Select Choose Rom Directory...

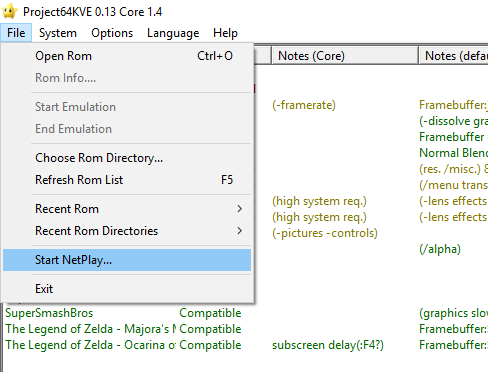coord(127,158)
